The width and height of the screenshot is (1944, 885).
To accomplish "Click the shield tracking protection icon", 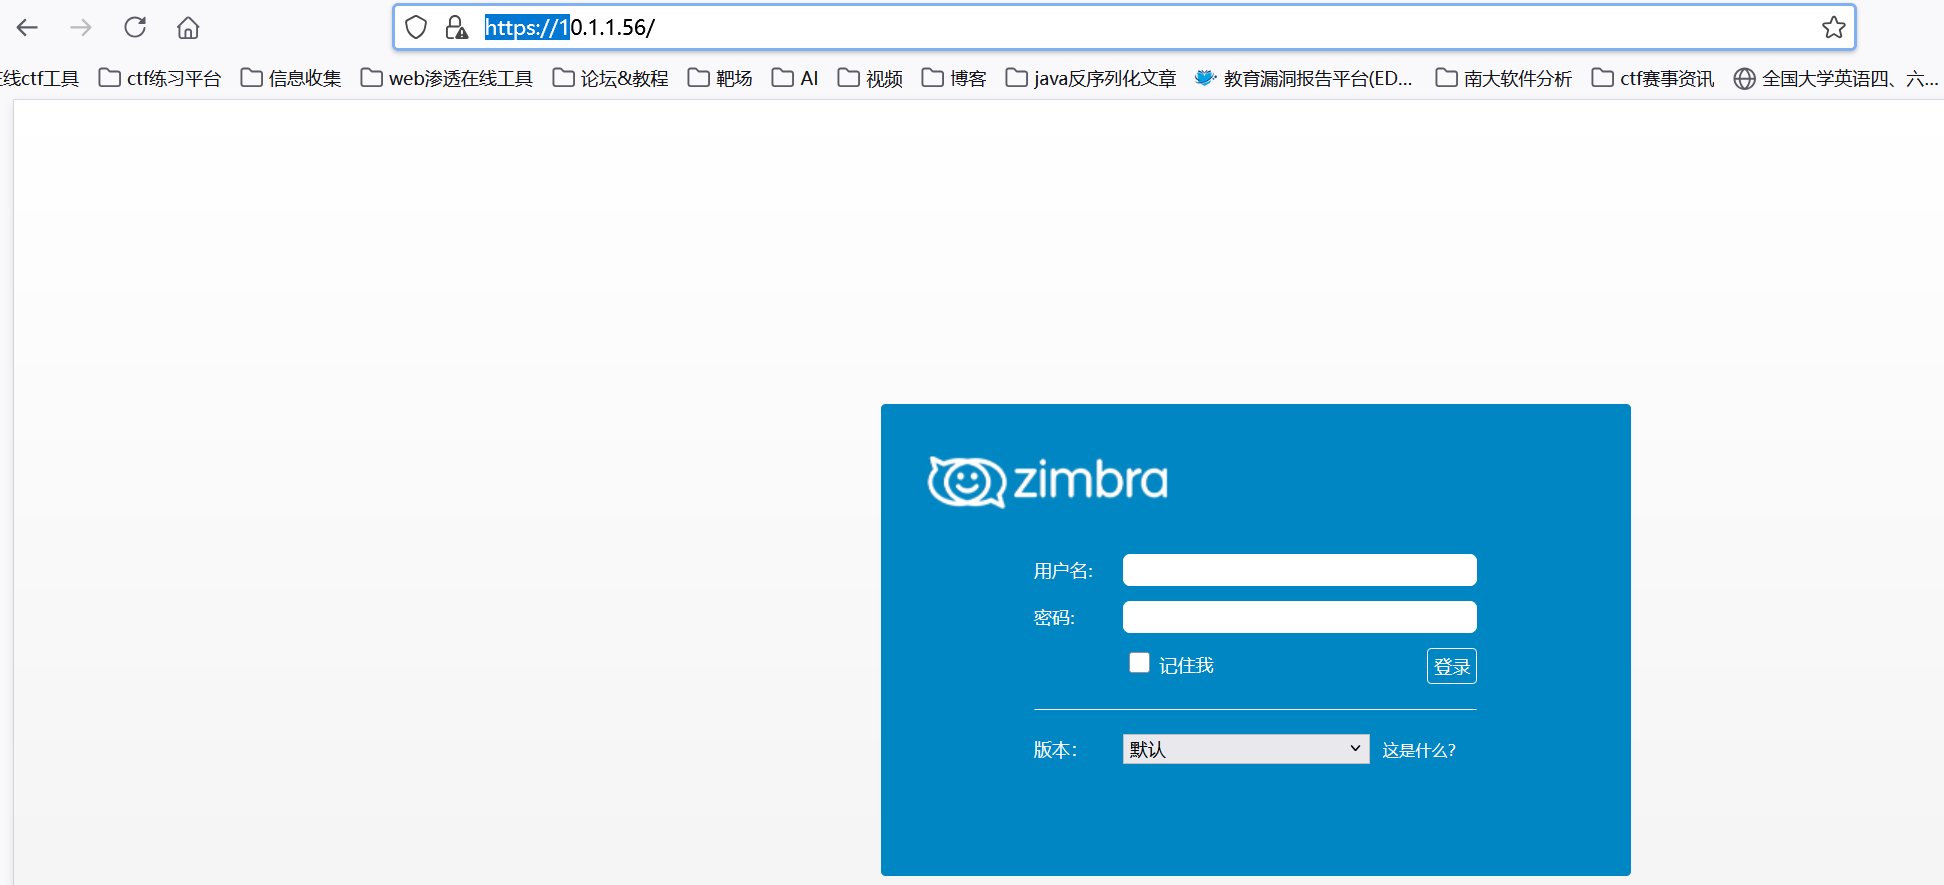I will (416, 27).
